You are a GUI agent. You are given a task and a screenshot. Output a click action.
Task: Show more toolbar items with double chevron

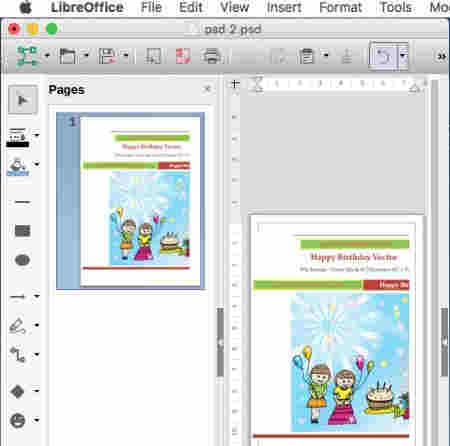(x=442, y=56)
